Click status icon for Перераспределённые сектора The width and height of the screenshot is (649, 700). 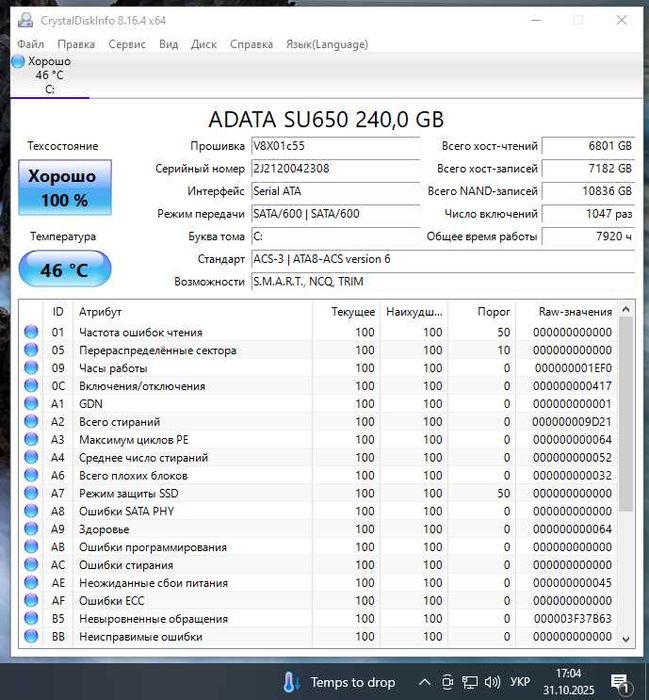31,350
